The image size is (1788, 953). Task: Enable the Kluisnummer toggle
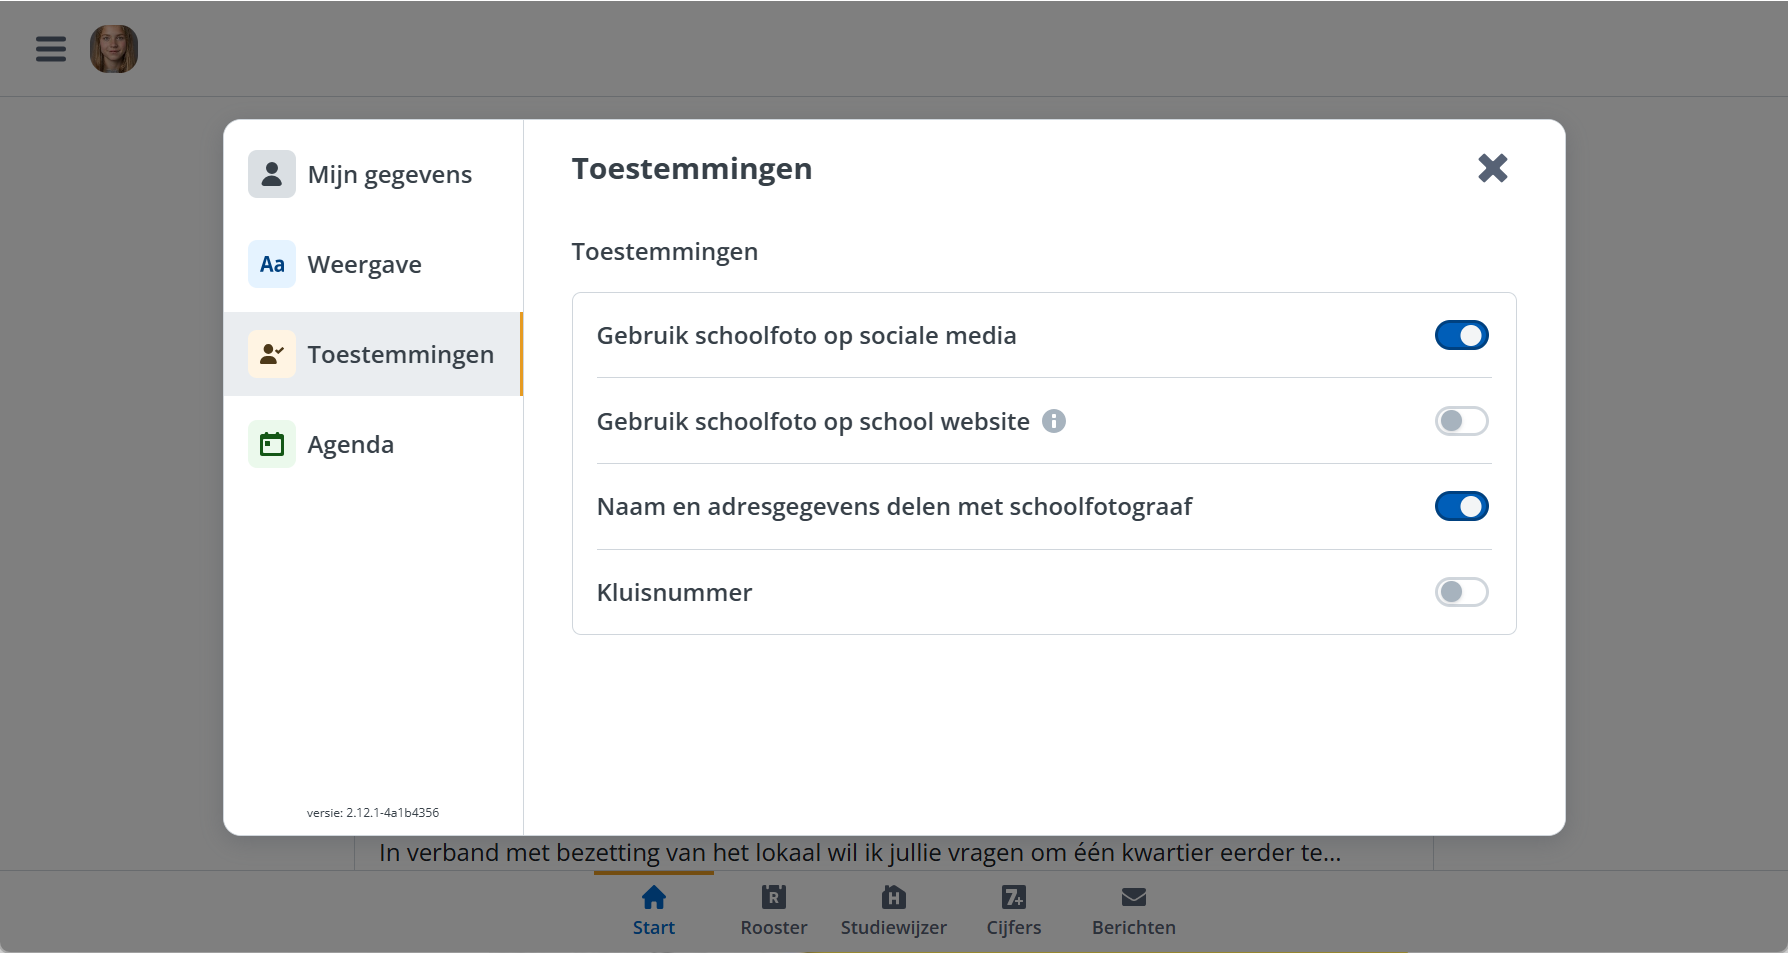coord(1461,592)
